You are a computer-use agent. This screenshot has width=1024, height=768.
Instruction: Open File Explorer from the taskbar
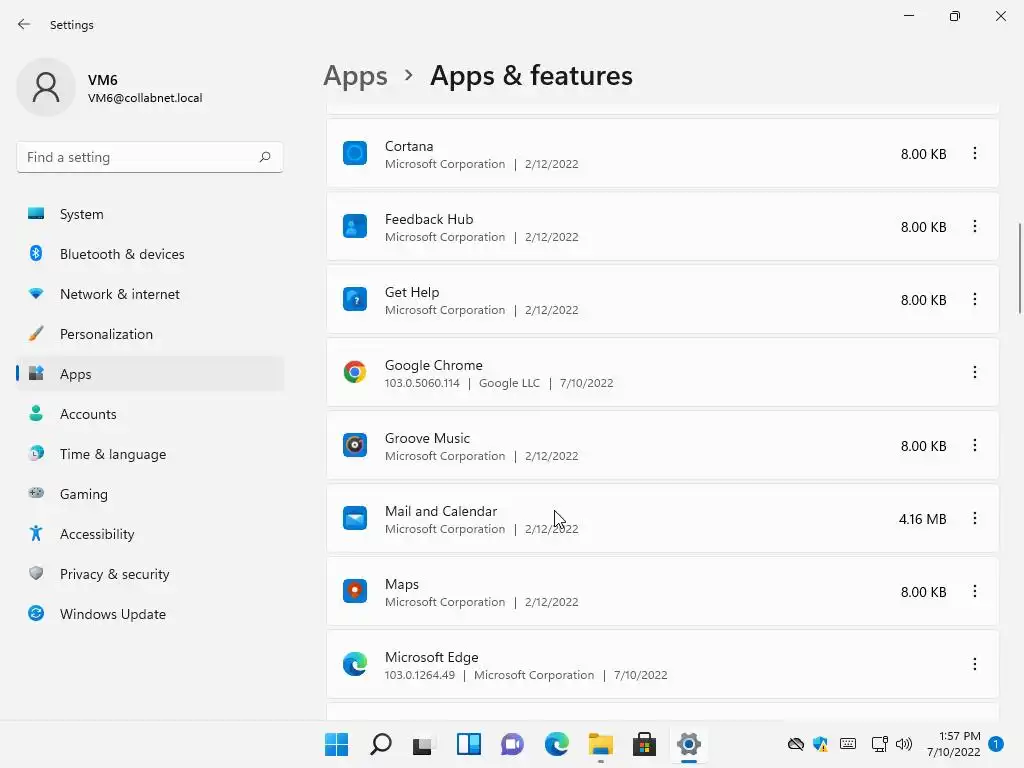point(600,744)
